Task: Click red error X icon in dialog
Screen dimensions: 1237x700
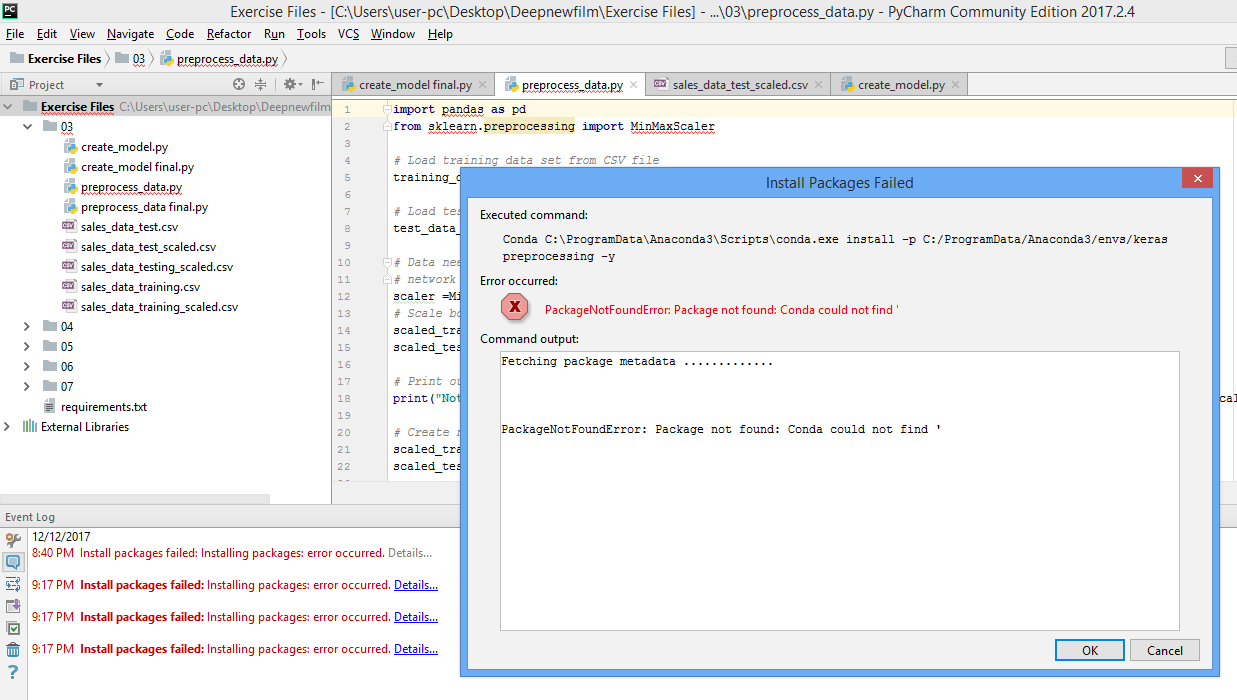Action: (x=515, y=307)
